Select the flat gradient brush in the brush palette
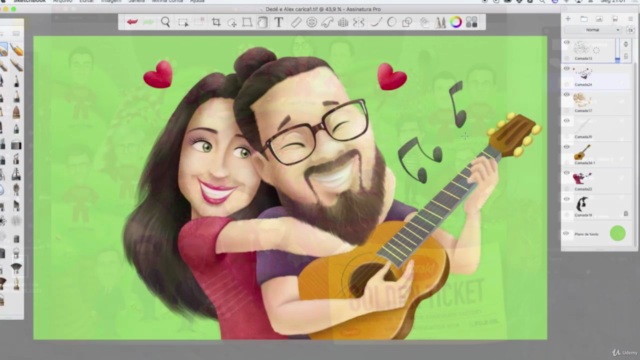Image resolution: width=640 pixels, height=360 pixels. pyautogui.click(x=16, y=144)
